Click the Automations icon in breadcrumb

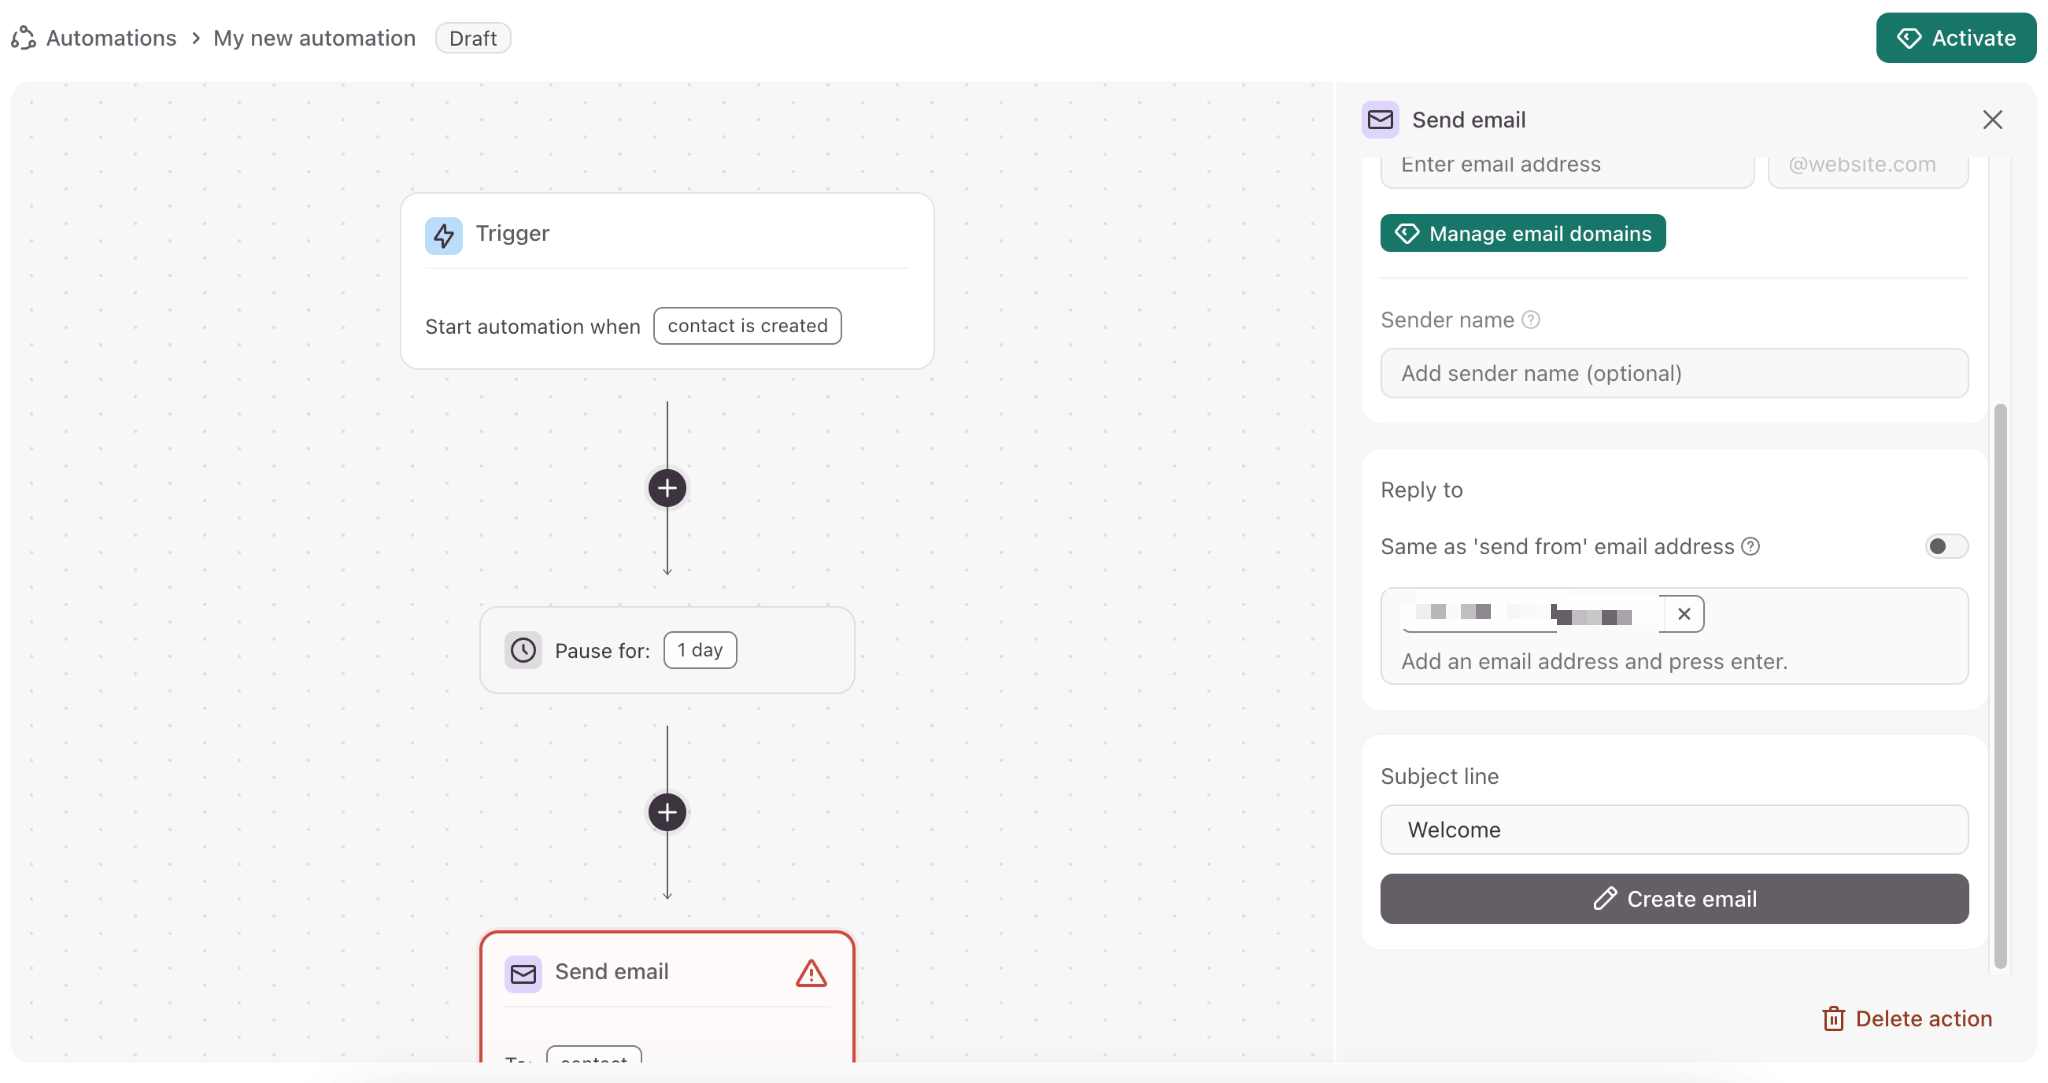[23, 38]
